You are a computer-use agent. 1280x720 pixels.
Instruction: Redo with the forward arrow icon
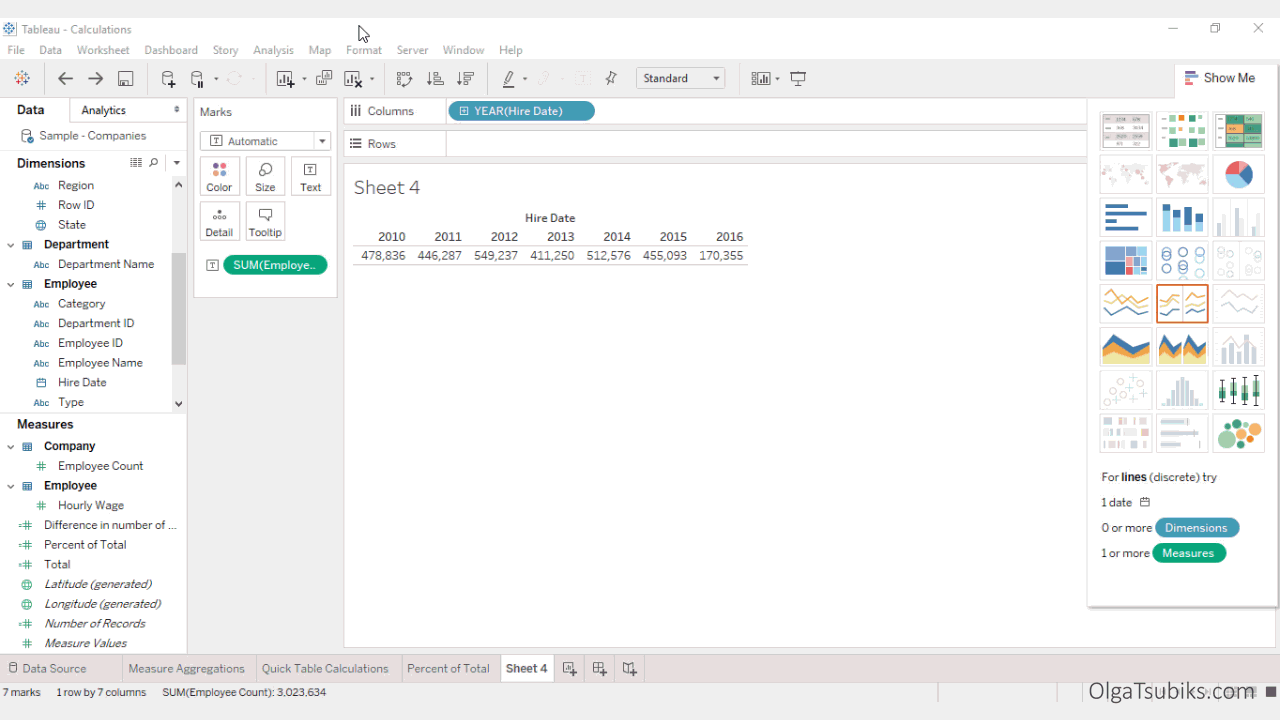[95, 78]
